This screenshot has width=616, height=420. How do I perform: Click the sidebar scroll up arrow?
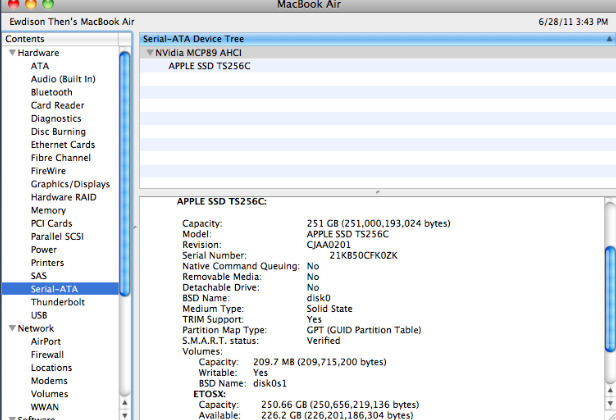125,403
